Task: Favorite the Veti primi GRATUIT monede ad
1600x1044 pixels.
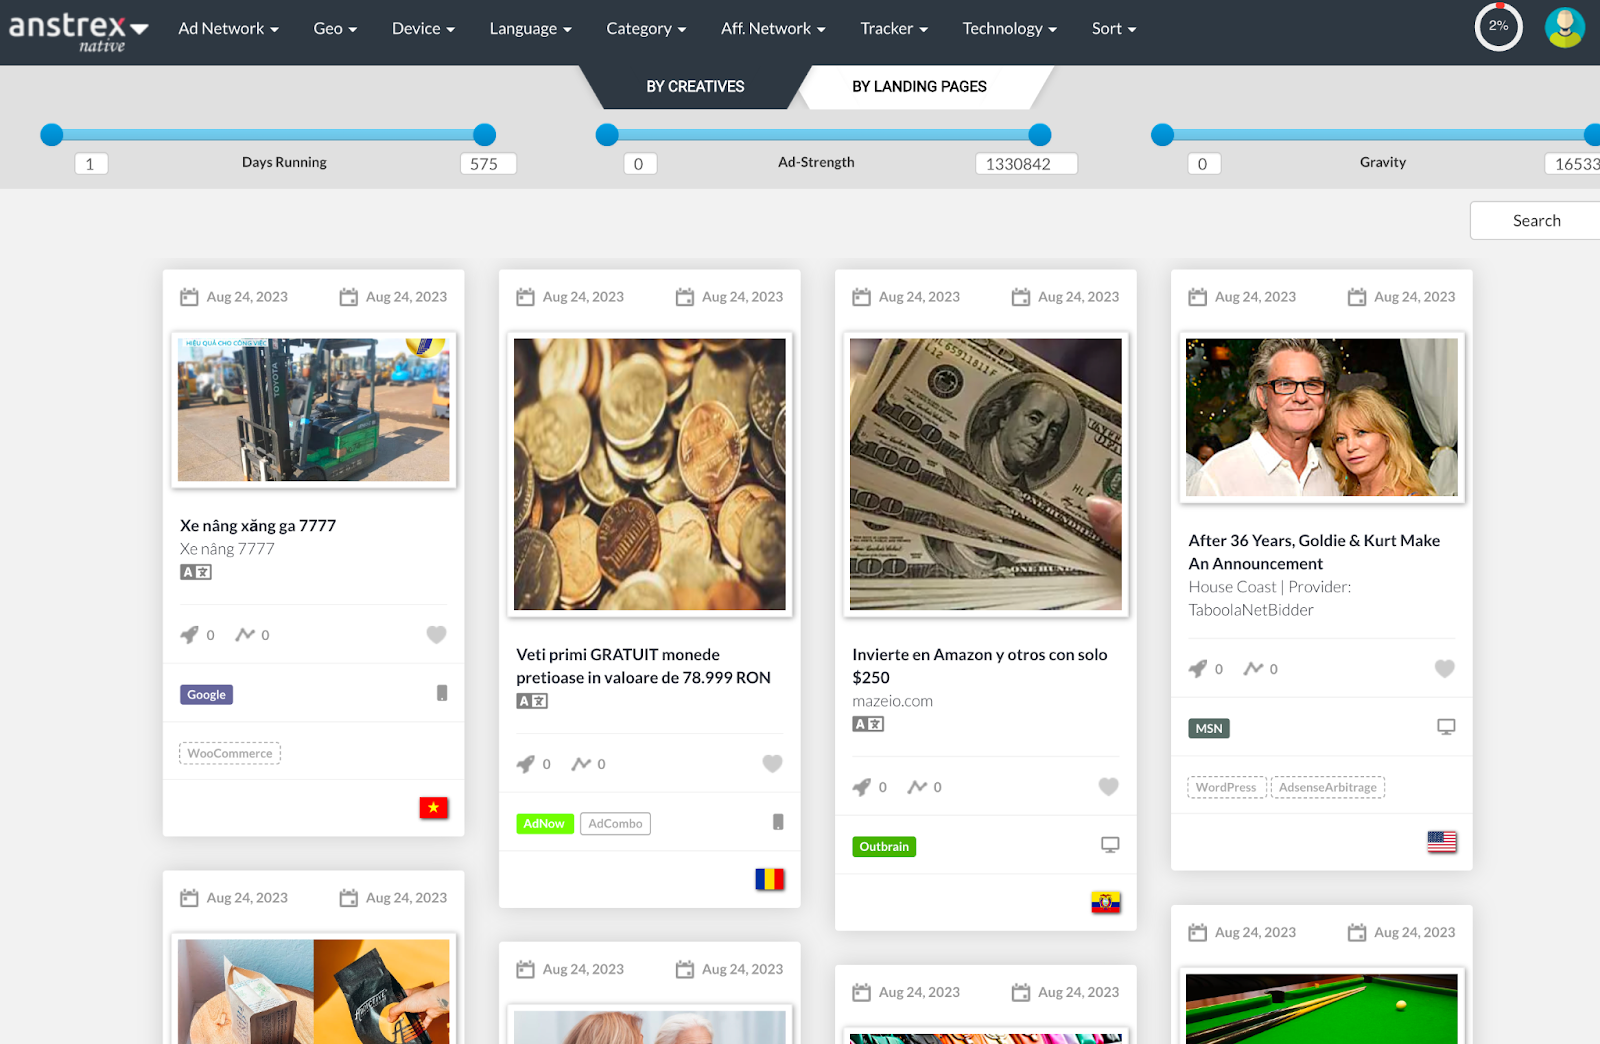Action: [x=772, y=763]
